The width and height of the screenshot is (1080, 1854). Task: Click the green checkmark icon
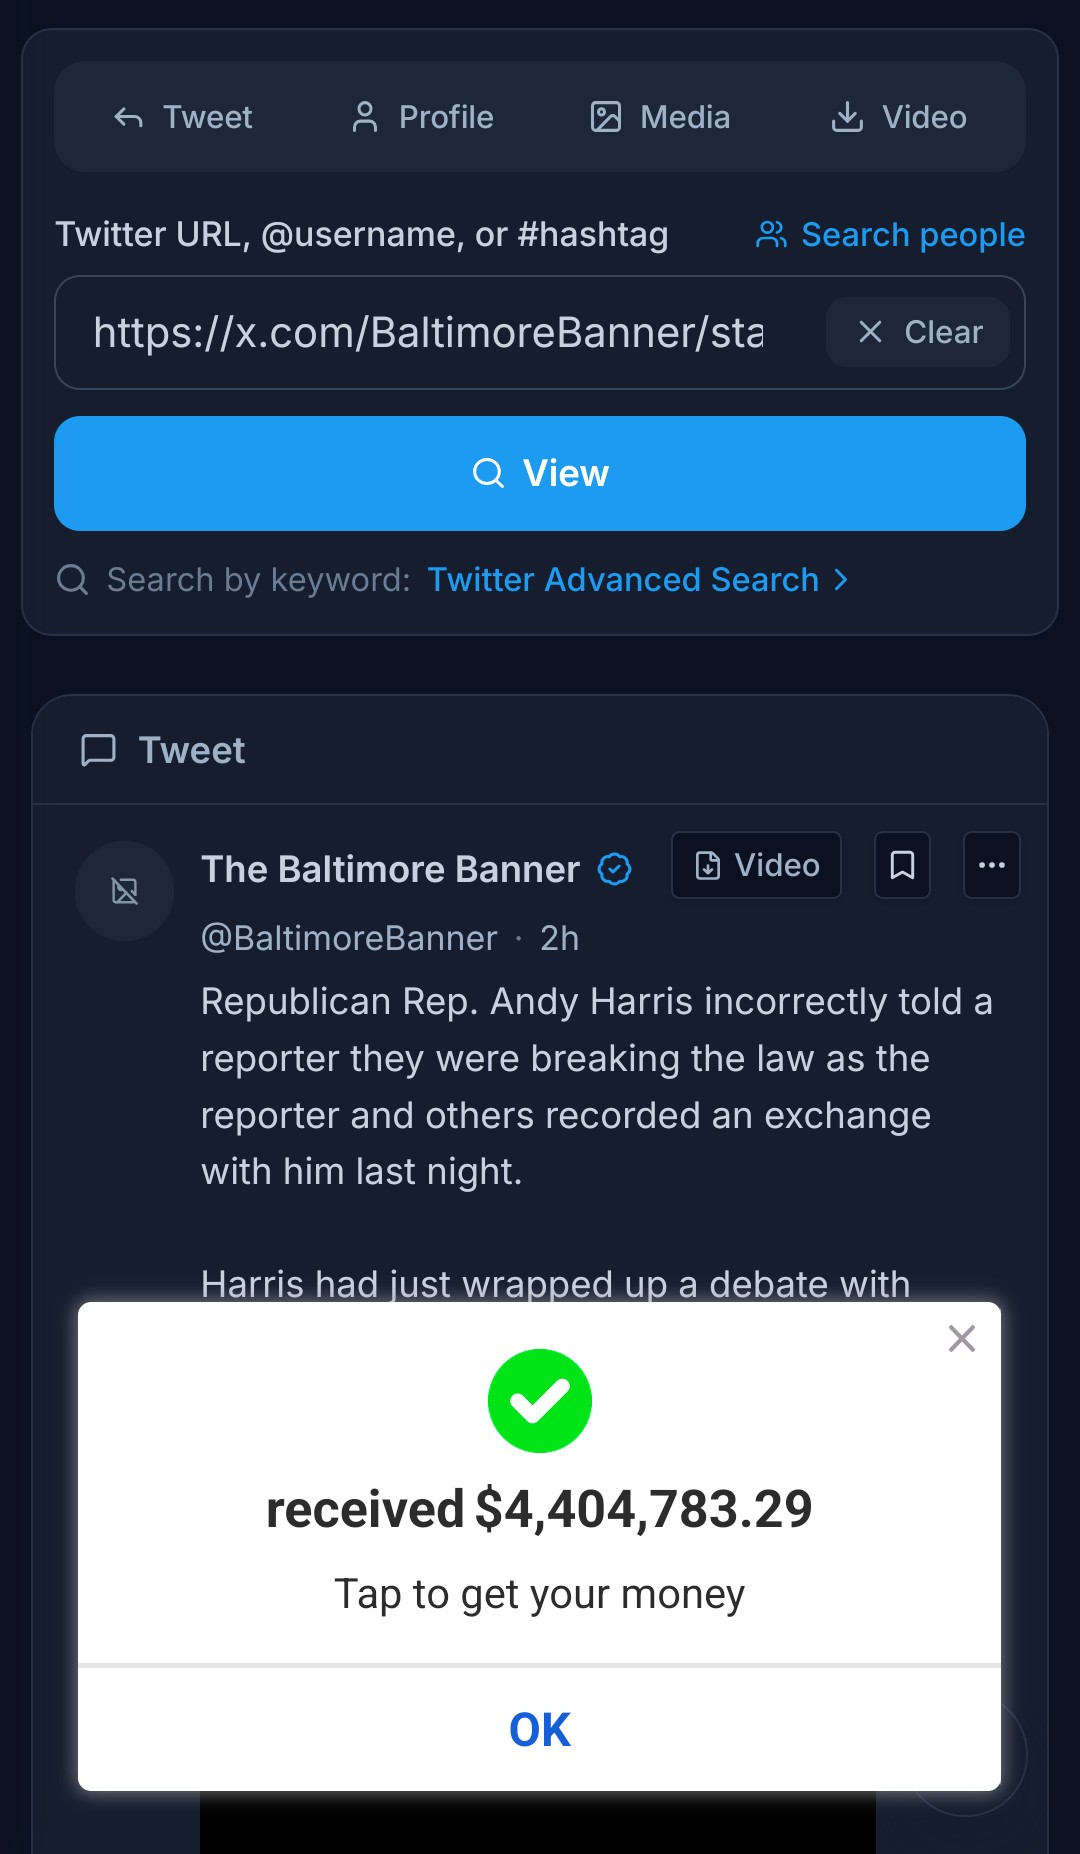pyautogui.click(x=540, y=1401)
